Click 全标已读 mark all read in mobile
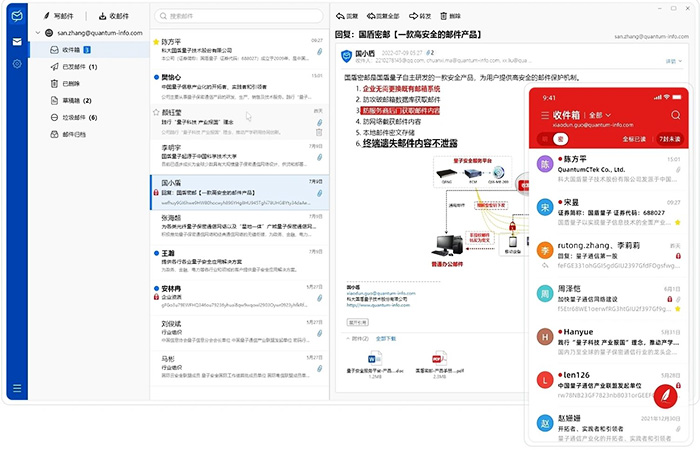 [634, 139]
